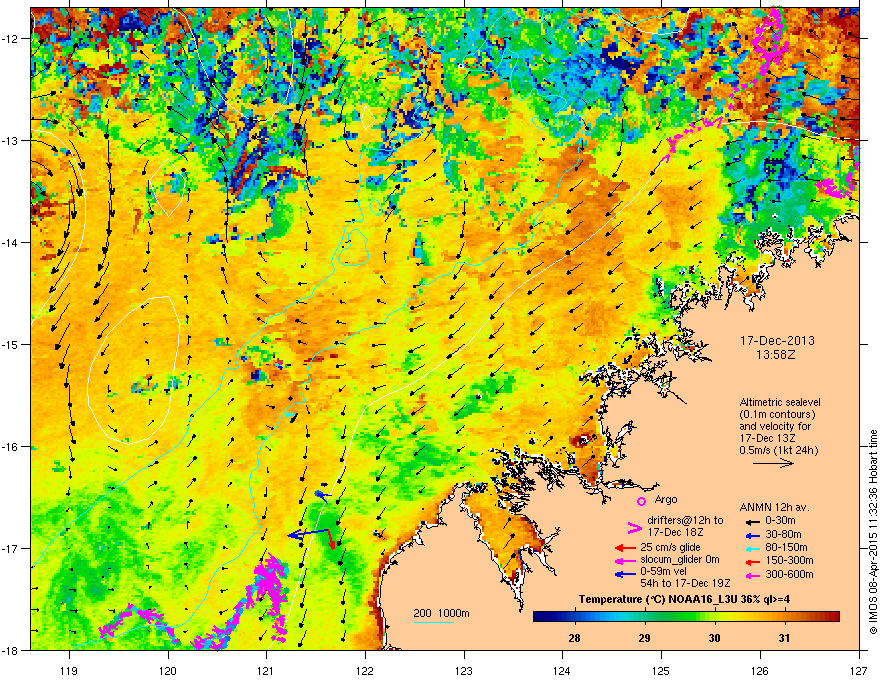Viewport: 880px width, 680px height.
Task: Click the red 150-300m ANMN legend arrow
Action: click(753, 562)
